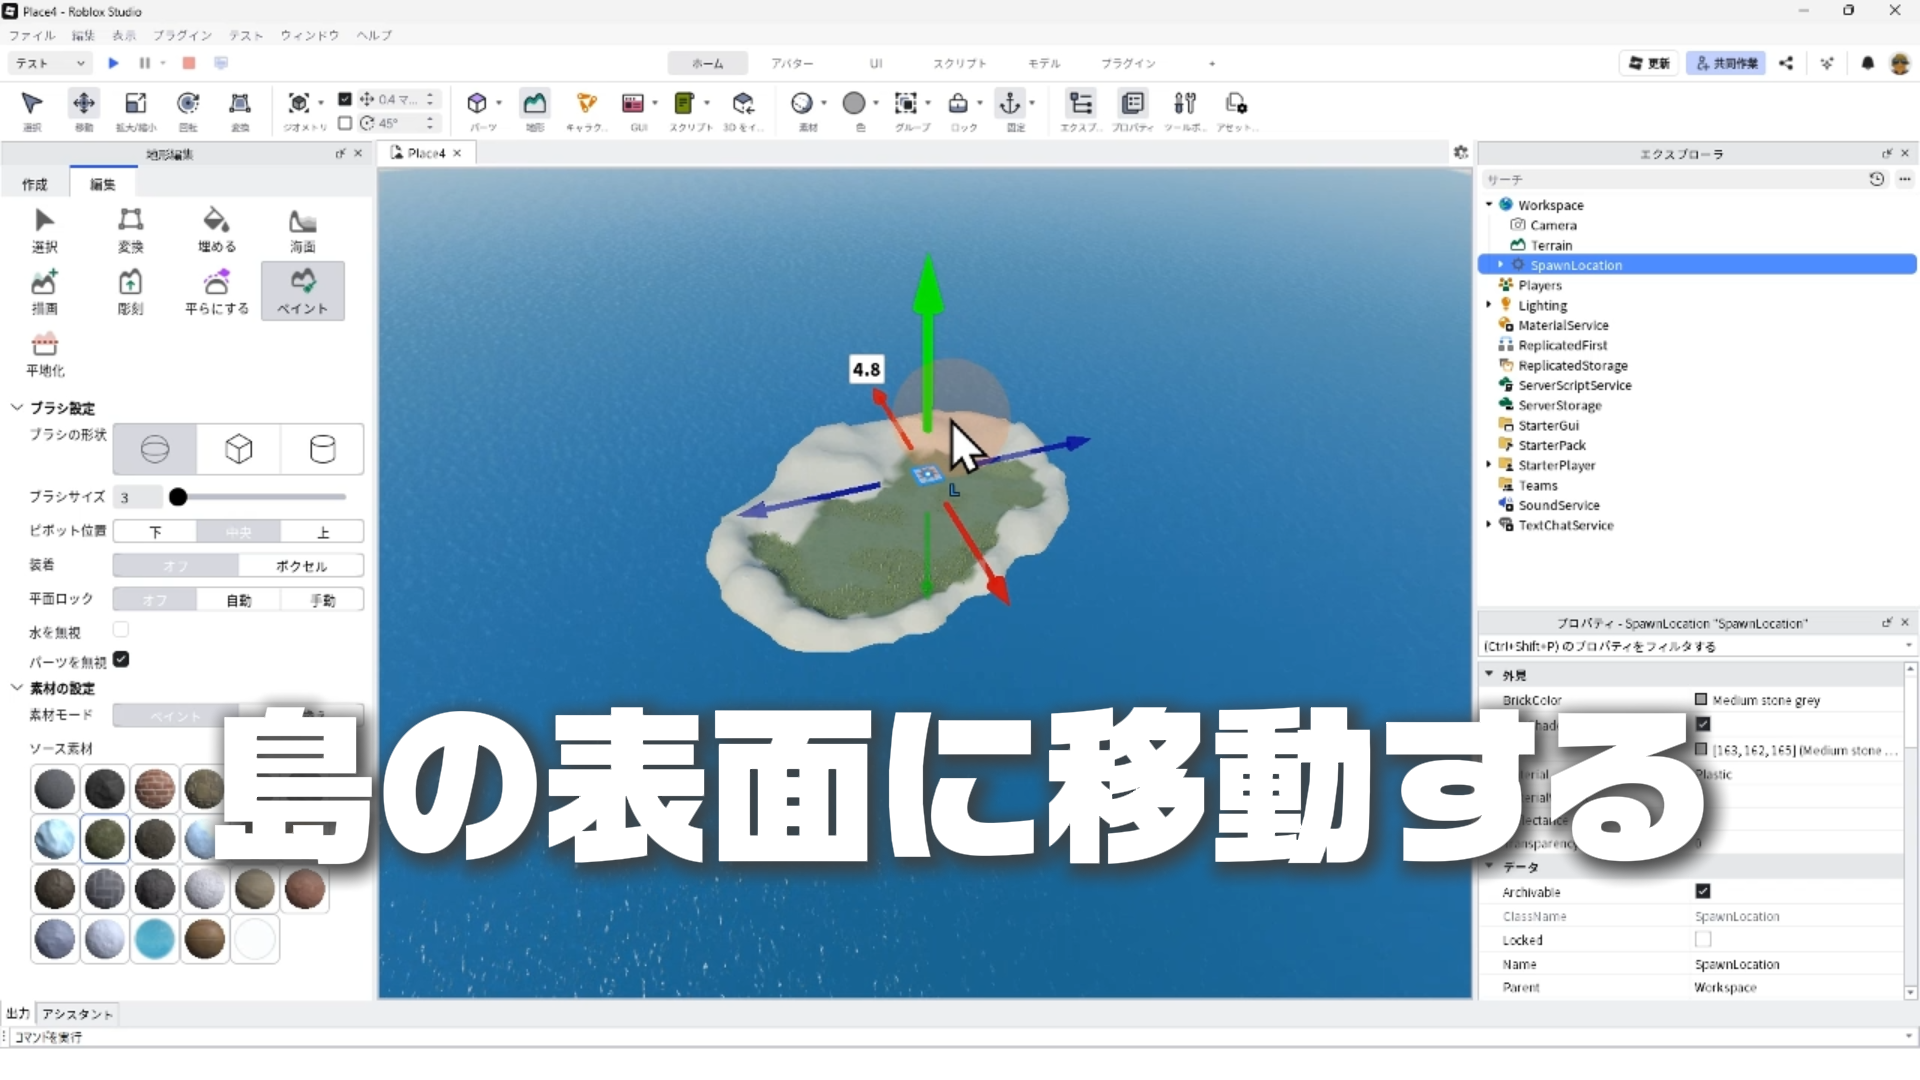
Task: Collapse the Workspace tree node
Action: click(x=1489, y=205)
